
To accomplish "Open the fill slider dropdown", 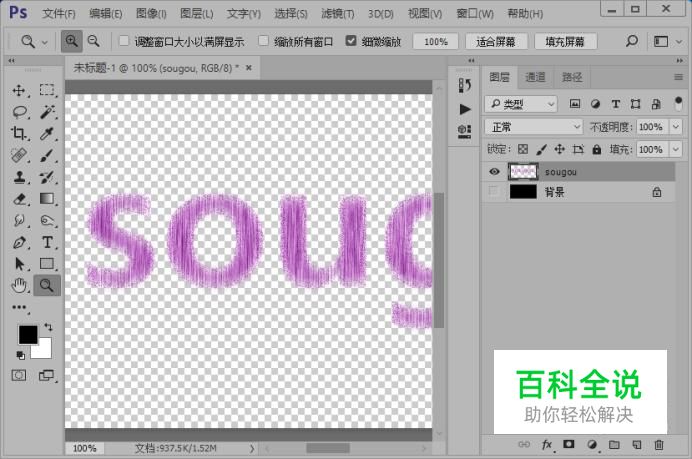I will pos(676,149).
